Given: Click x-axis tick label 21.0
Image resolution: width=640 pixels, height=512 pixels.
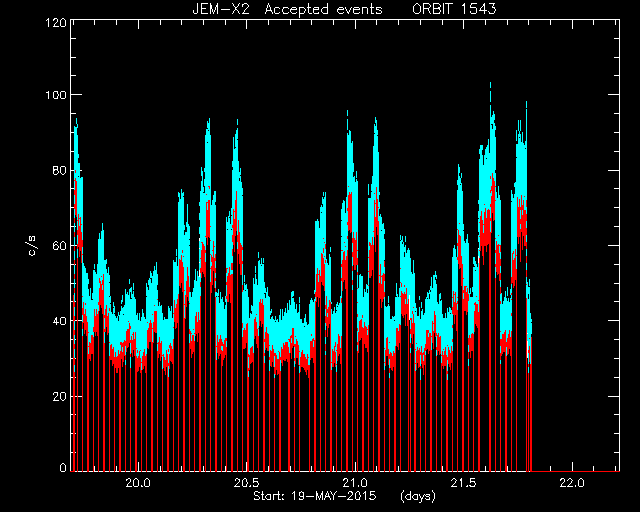Looking at the screenshot, I should coord(355,483).
